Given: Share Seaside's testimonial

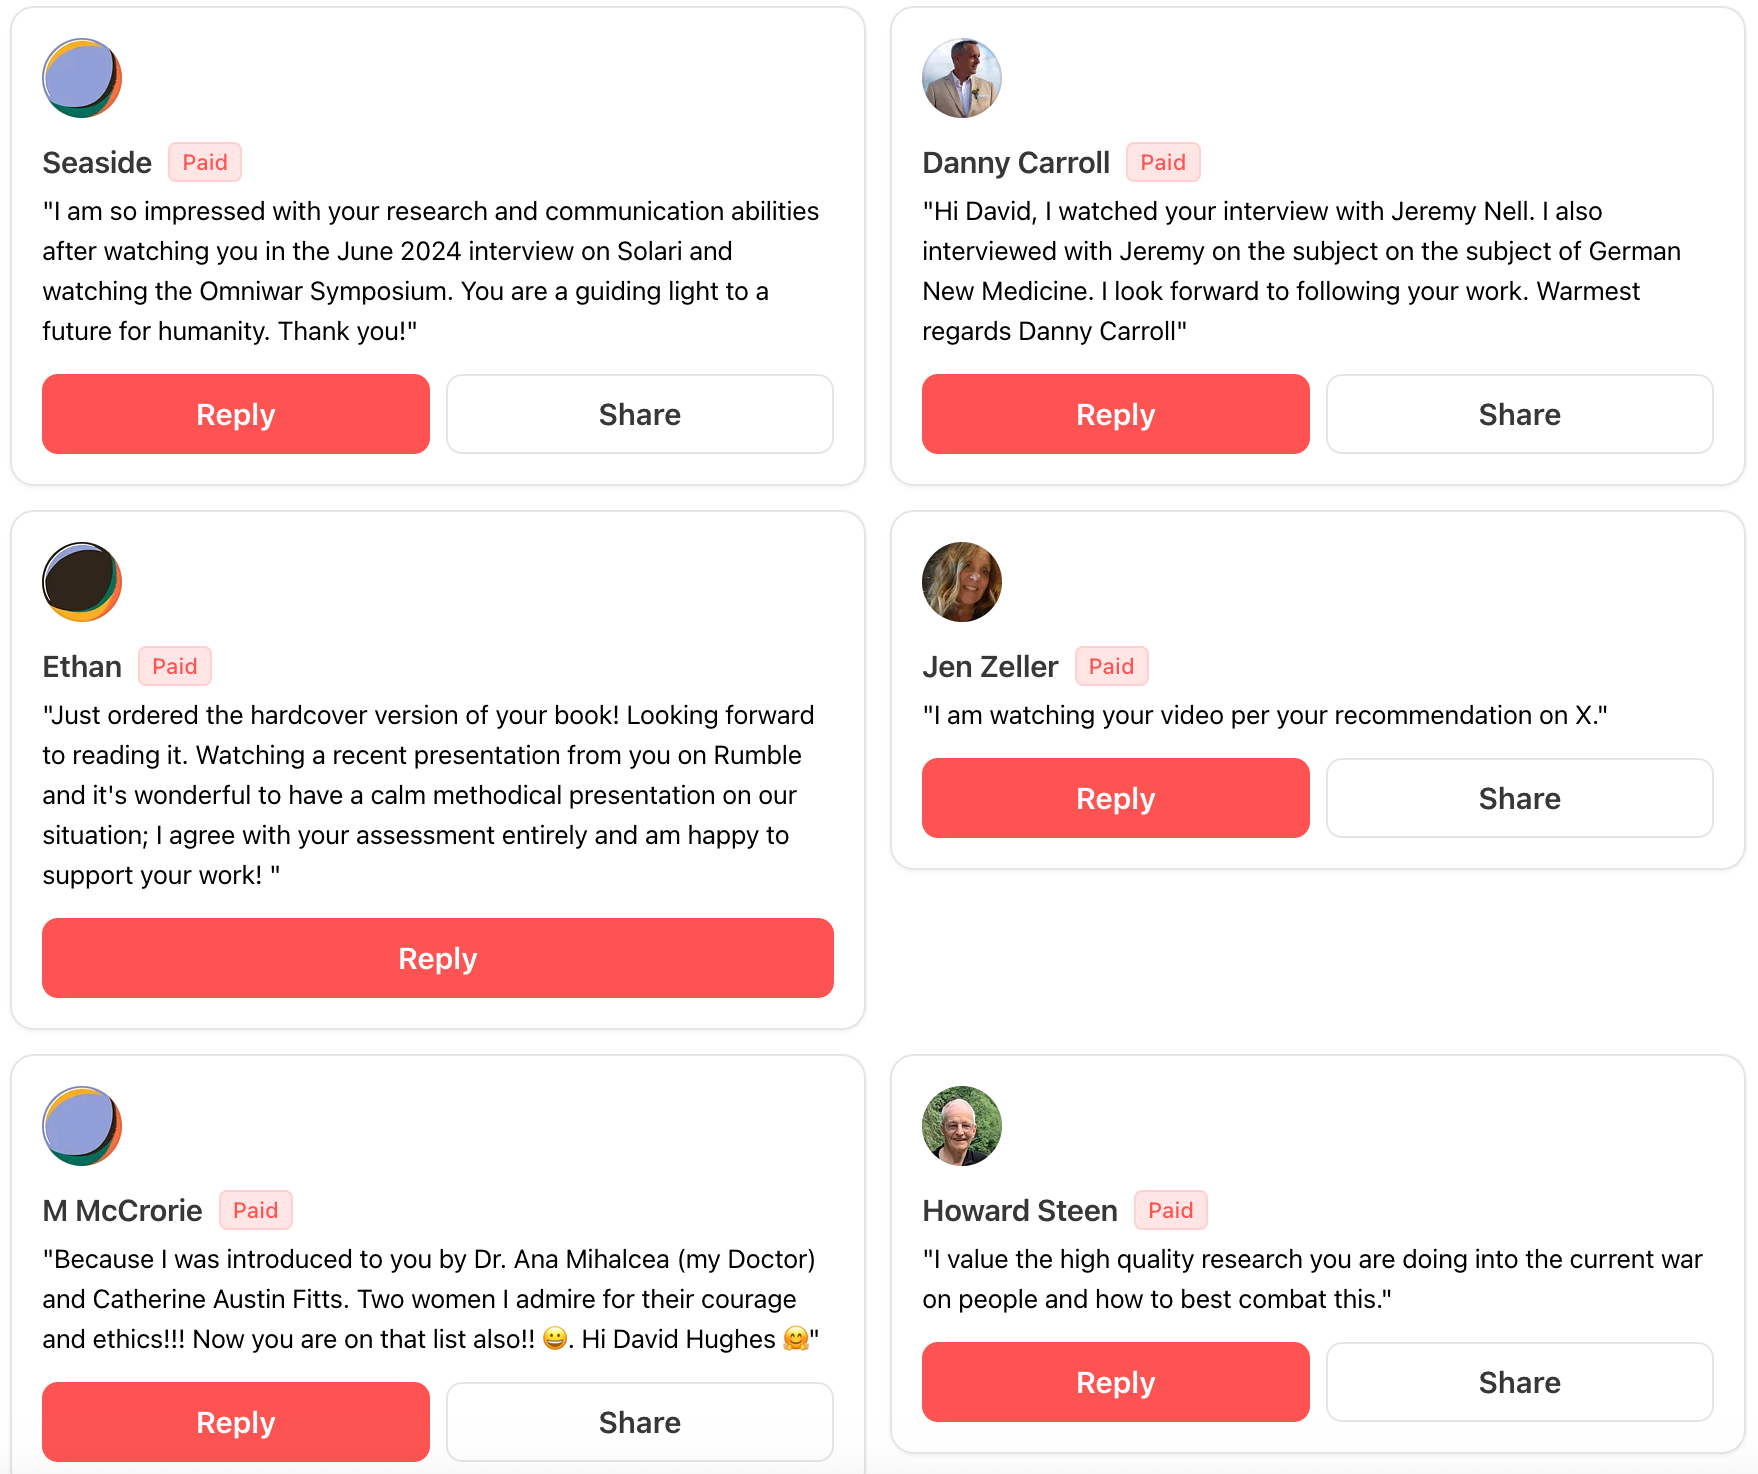Looking at the screenshot, I should coord(639,414).
